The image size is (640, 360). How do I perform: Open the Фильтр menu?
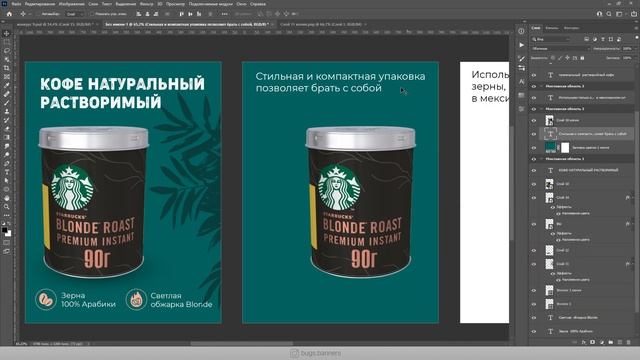[x=147, y=4]
